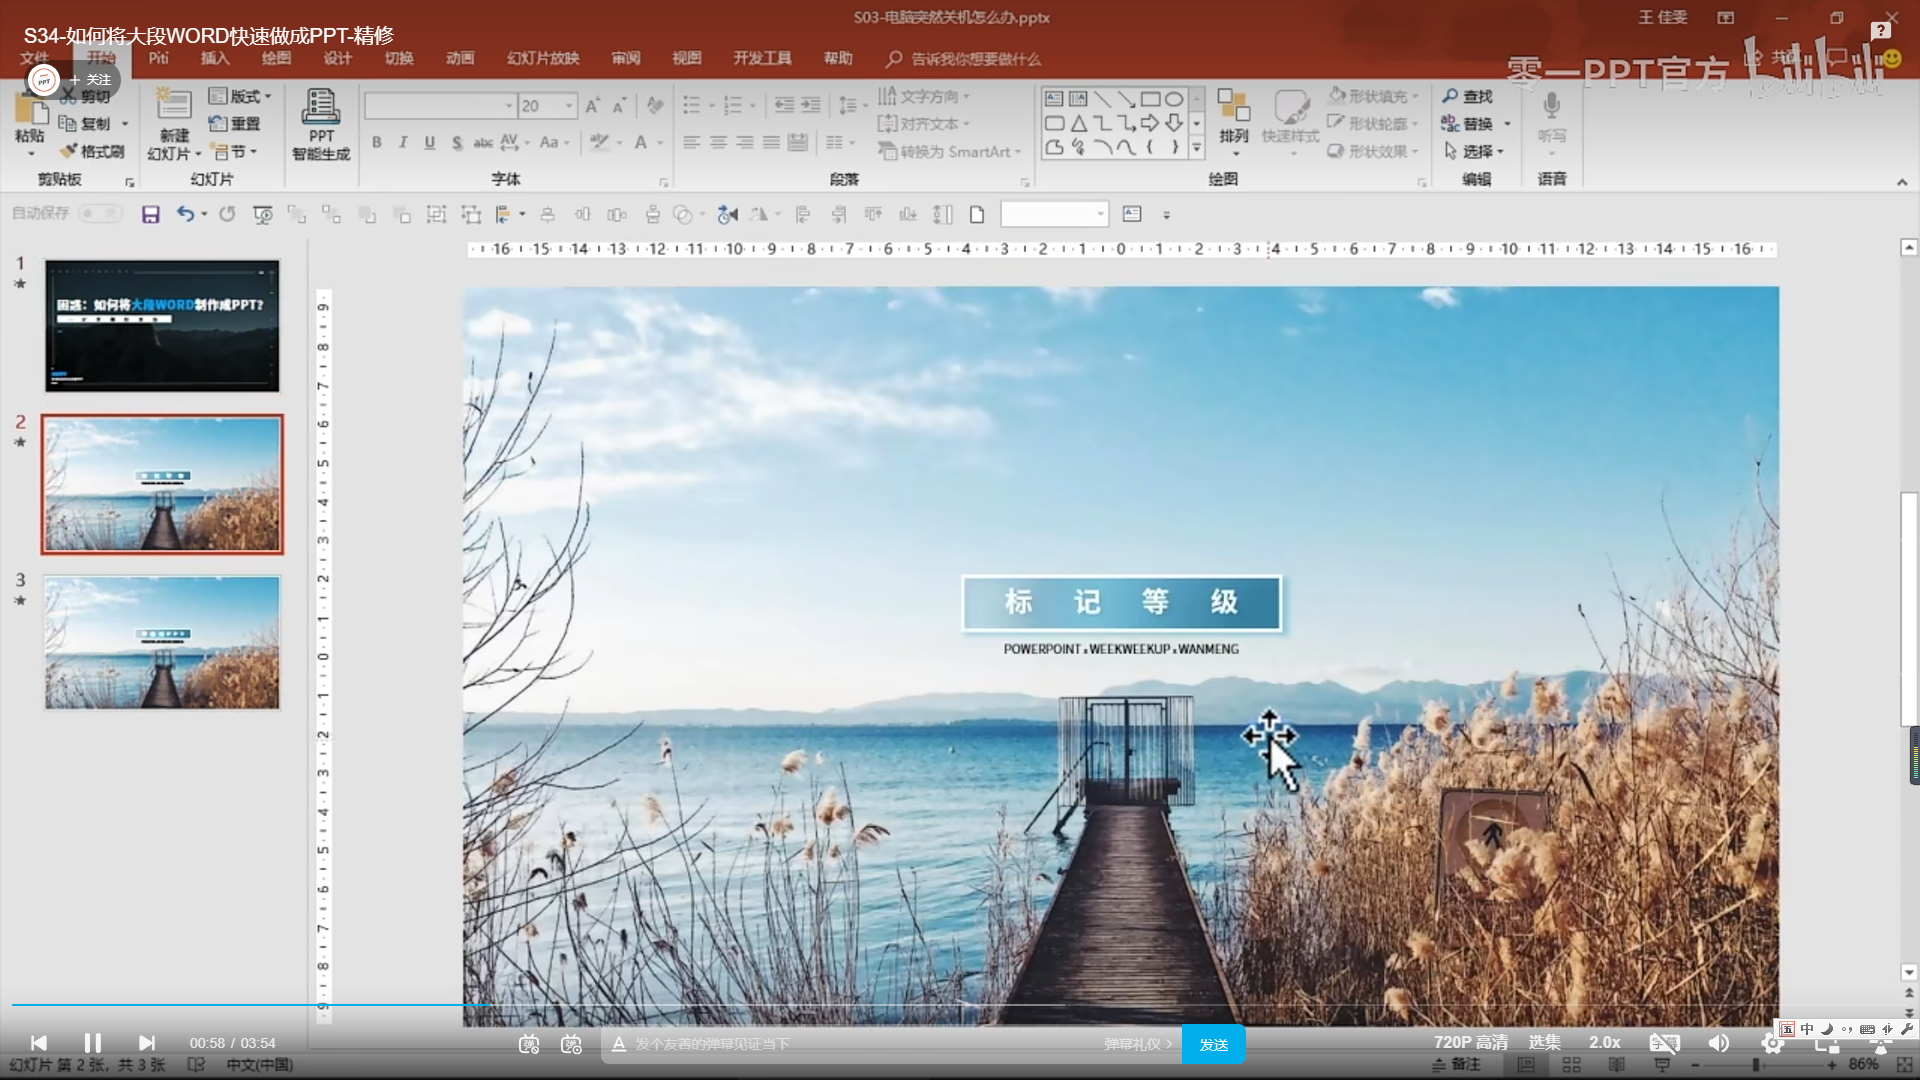Click the Format Painter (格式刷) icon
1920x1080 pixels.
point(68,151)
